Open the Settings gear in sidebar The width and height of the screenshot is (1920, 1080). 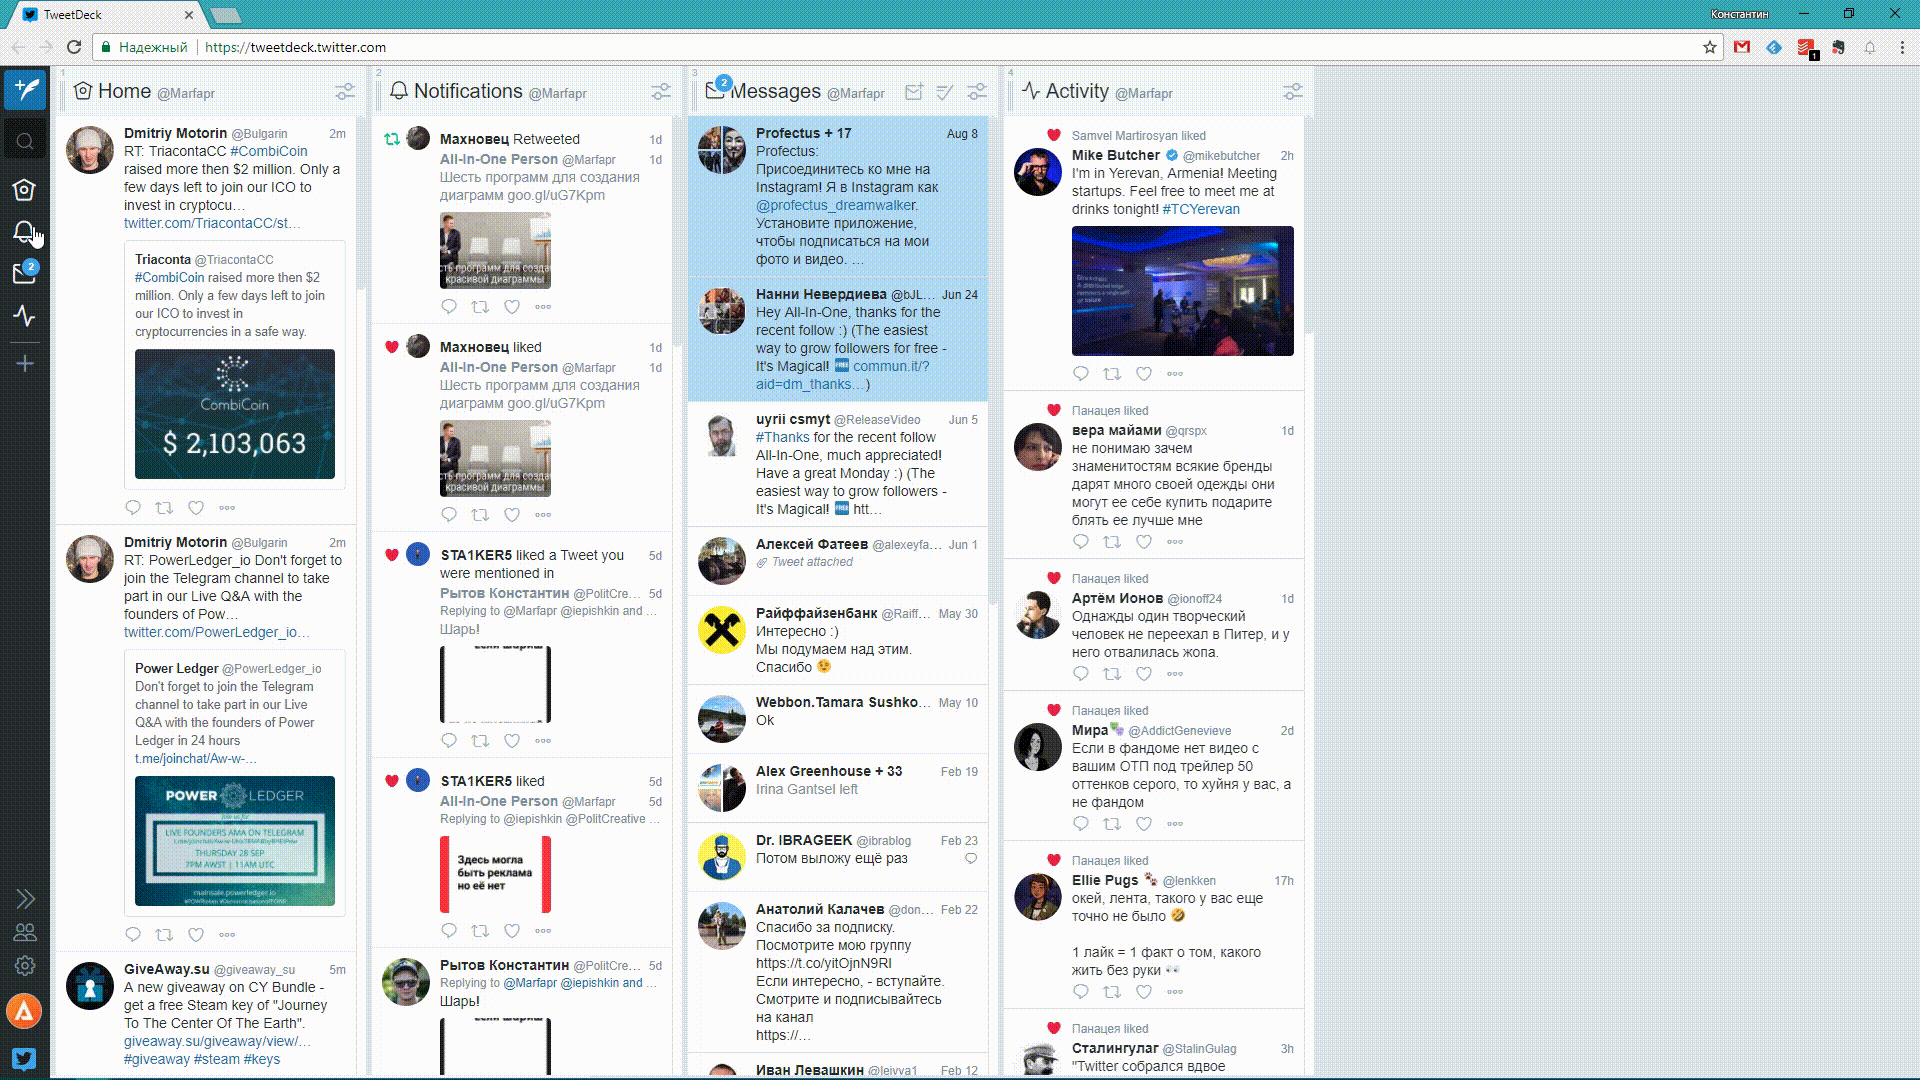(x=25, y=966)
